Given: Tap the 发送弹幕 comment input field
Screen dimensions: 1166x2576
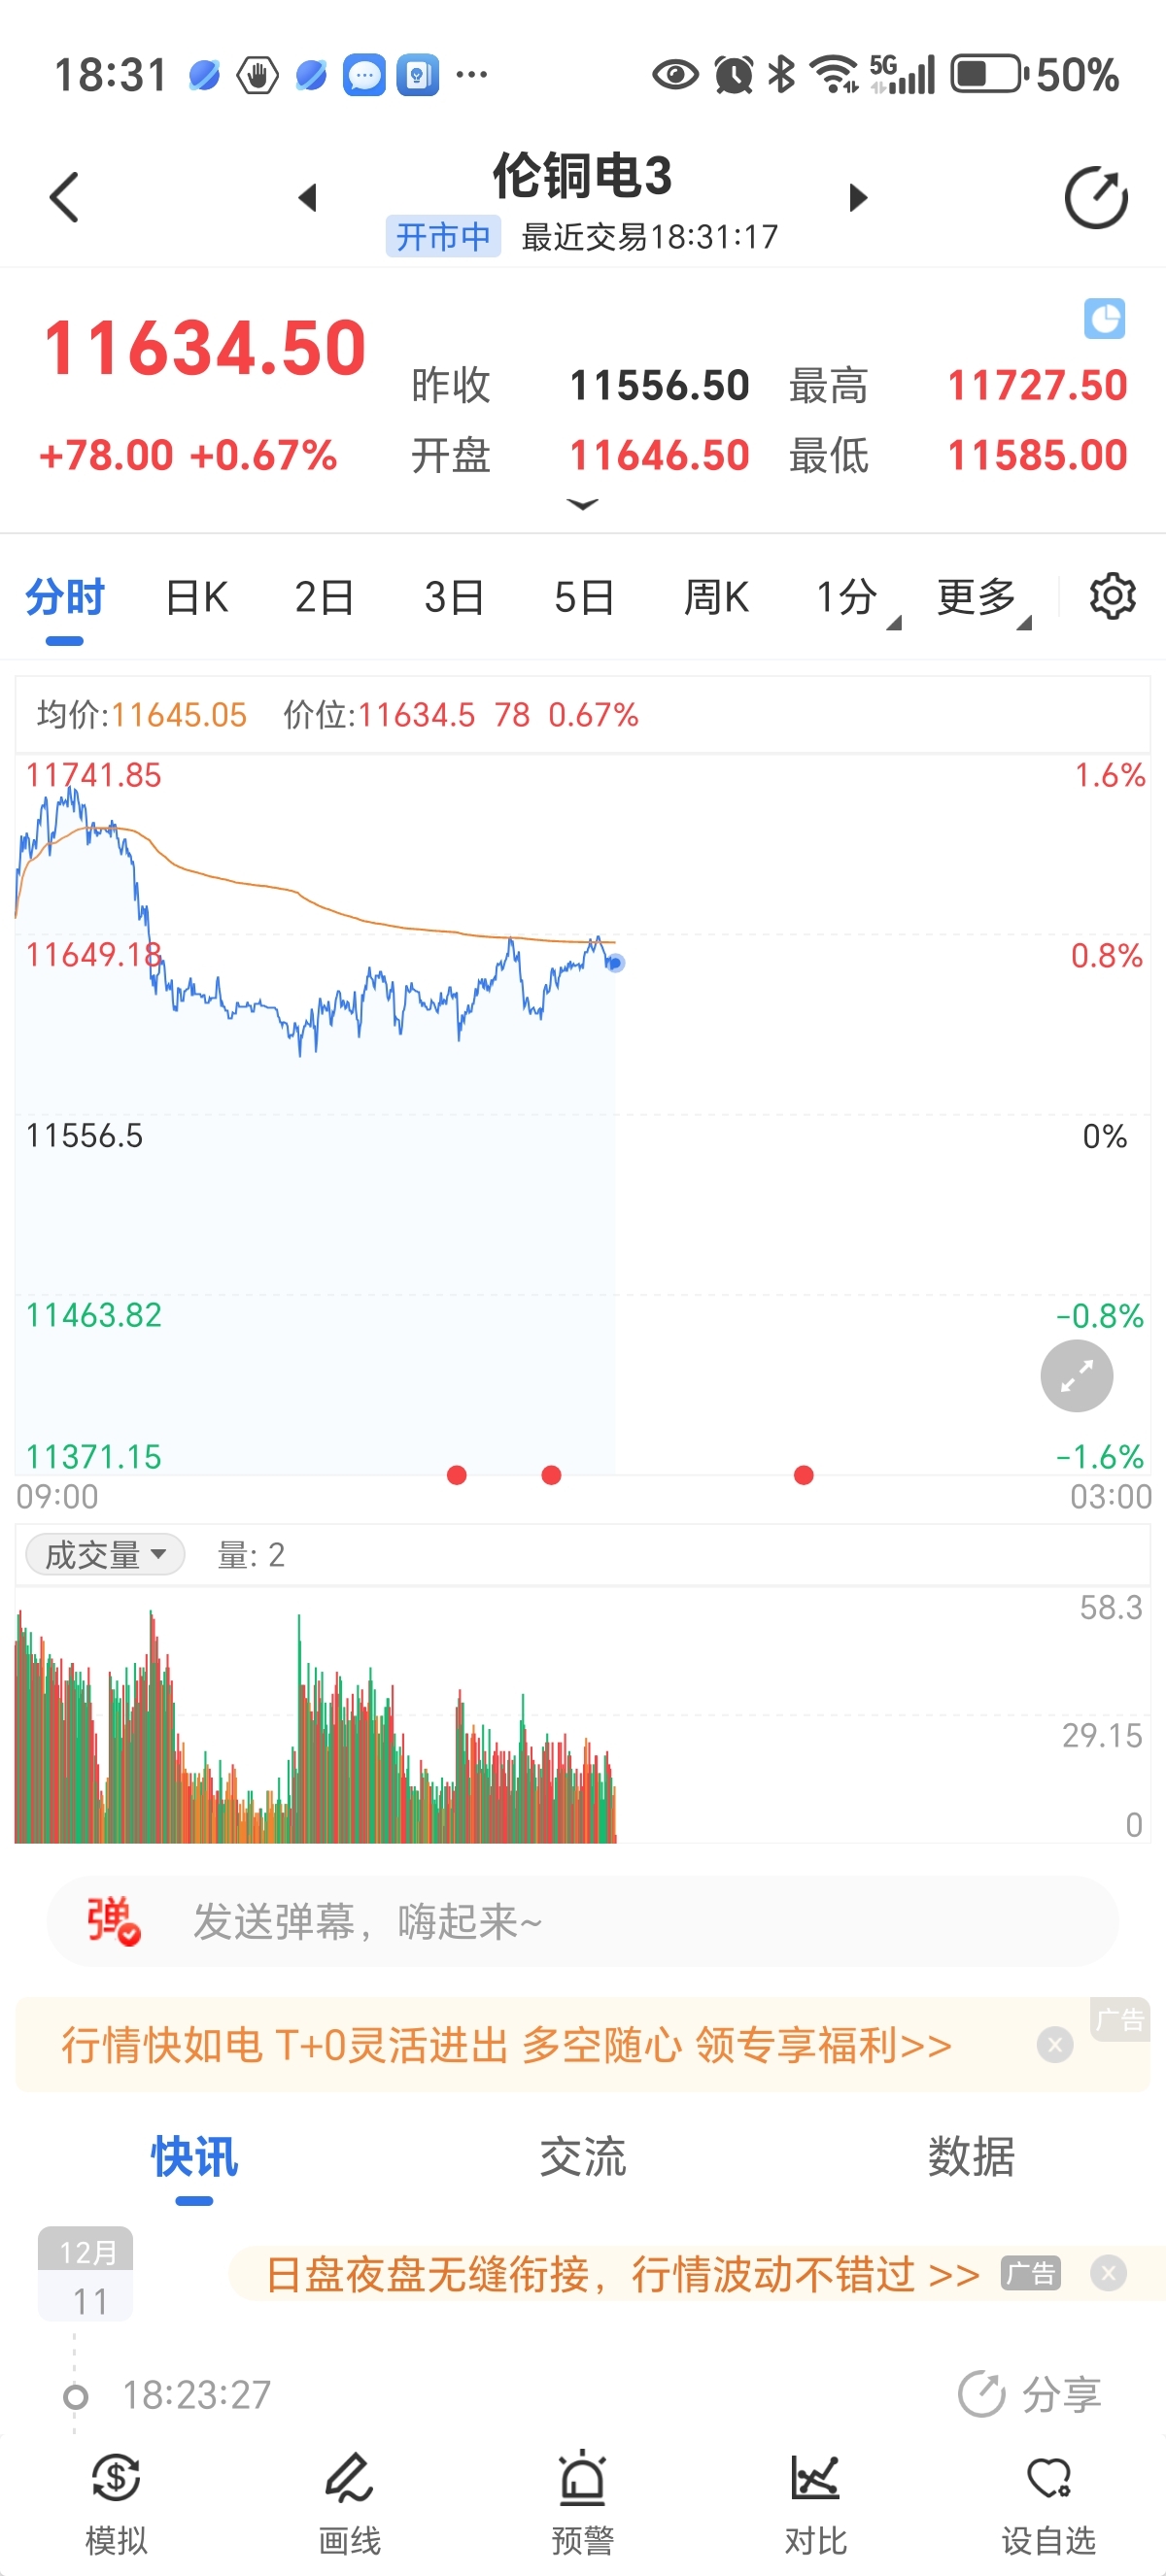Looking at the screenshot, I should tap(600, 1921).
